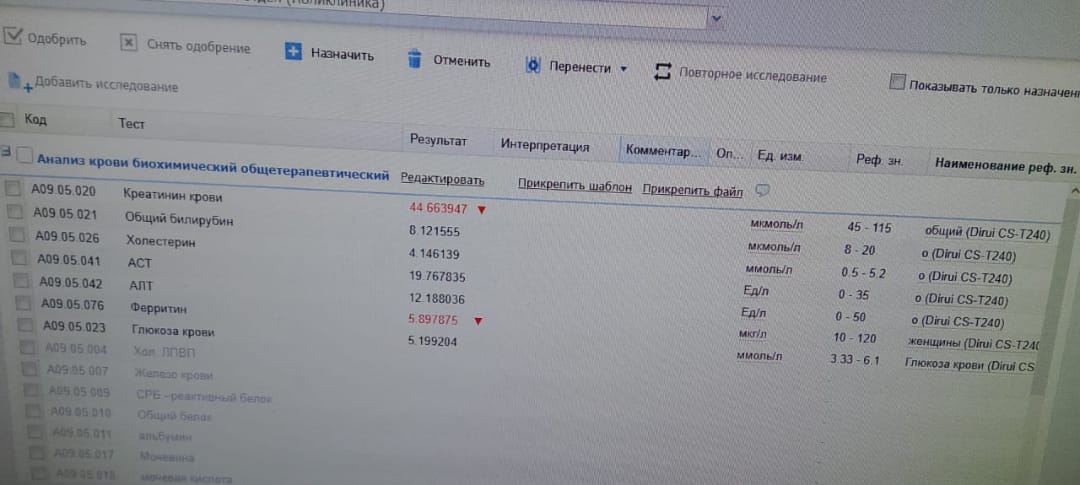Click the Повторное исследование repeat arrows icon
This screenshot has width=1080, height=485.
click(x=662, y=72)
